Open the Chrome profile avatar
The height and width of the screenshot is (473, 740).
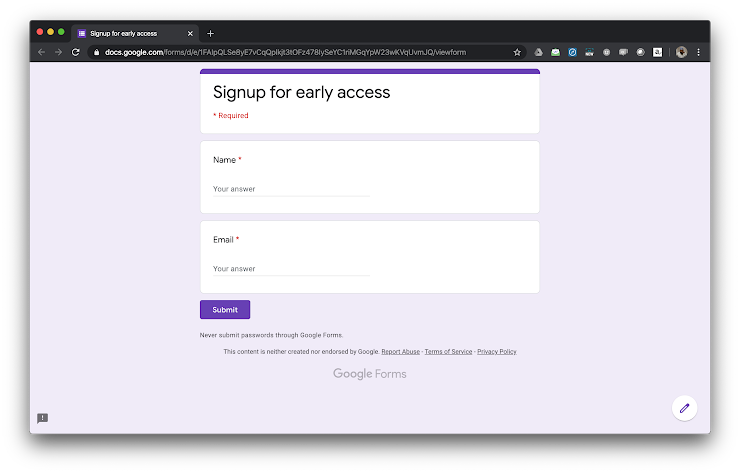pyautogui.click(x=681, y=52)
